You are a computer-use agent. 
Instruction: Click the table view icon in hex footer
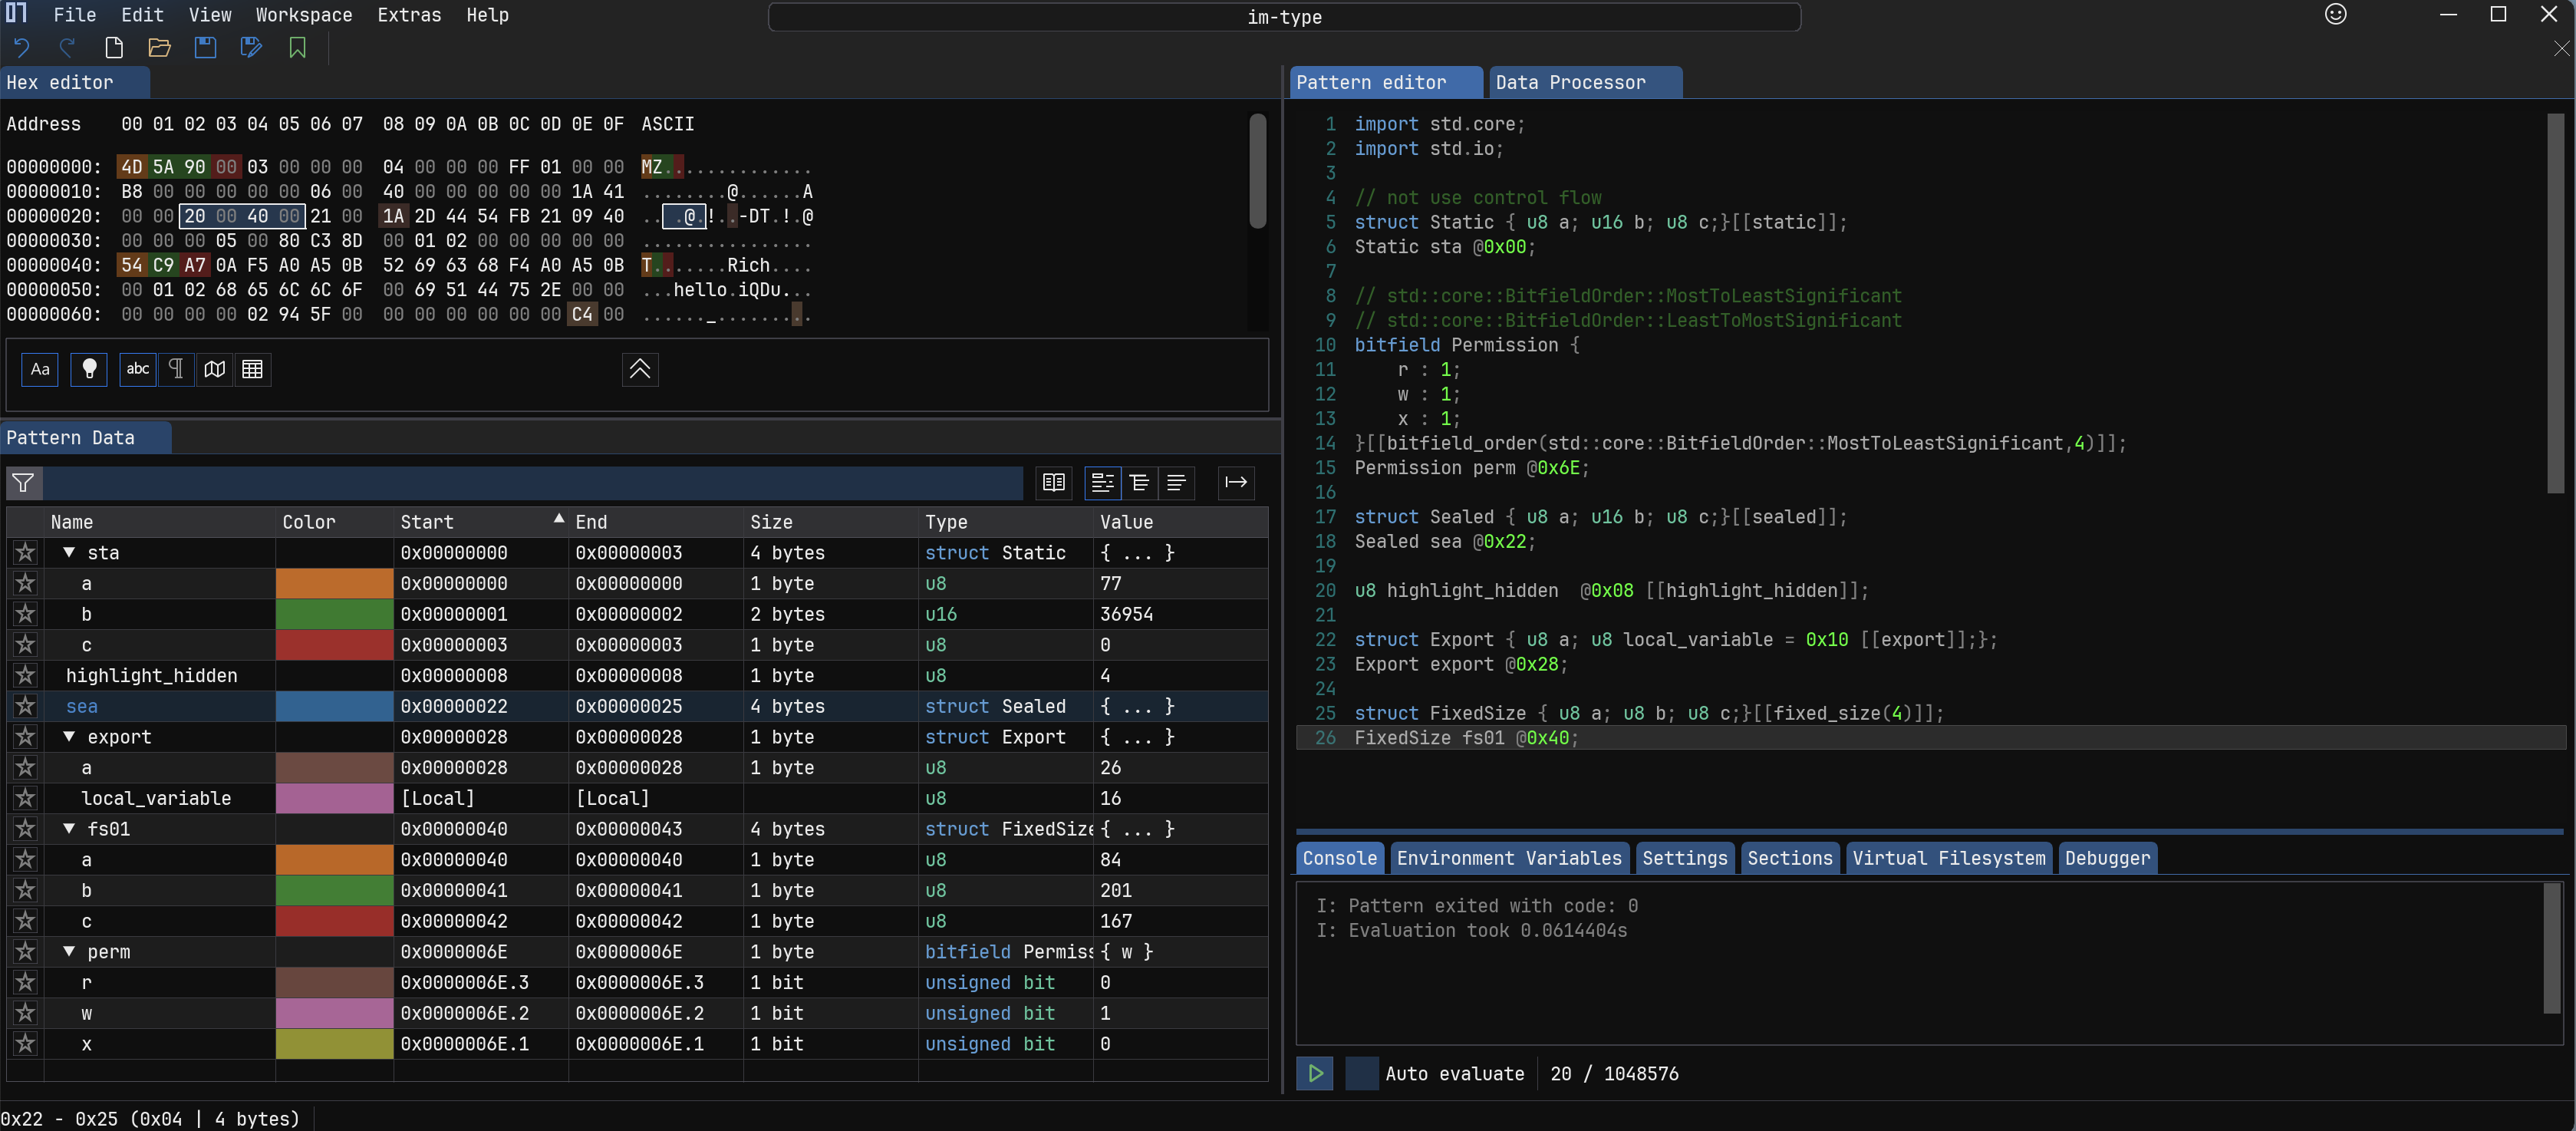253,369
